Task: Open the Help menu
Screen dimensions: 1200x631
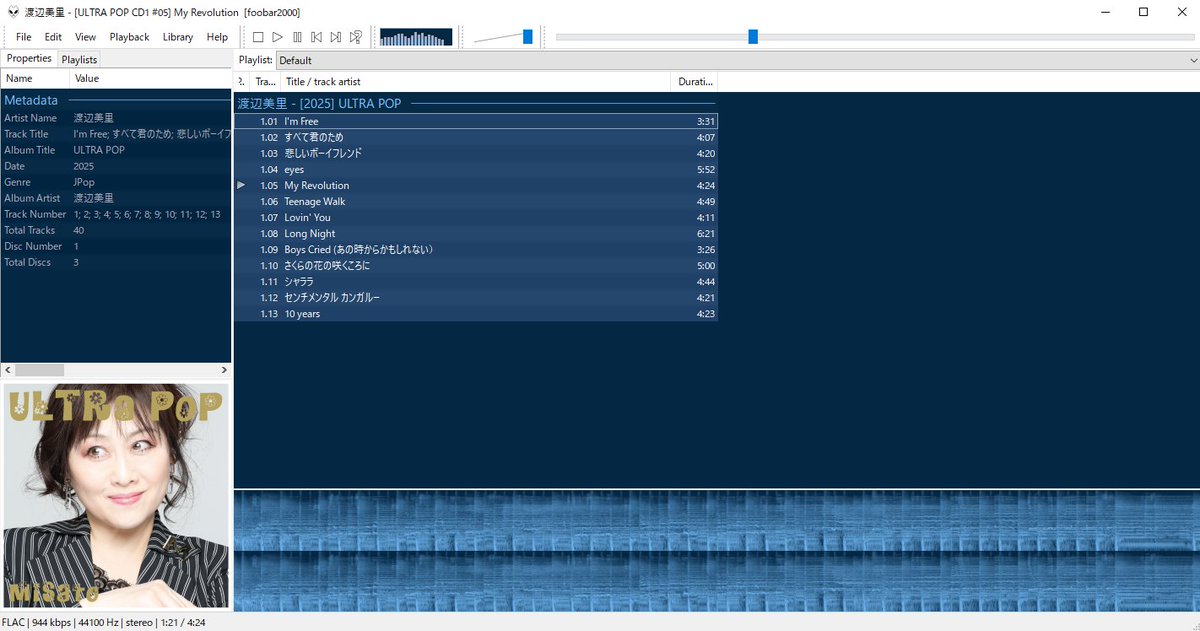Action: tap(217, 37)
